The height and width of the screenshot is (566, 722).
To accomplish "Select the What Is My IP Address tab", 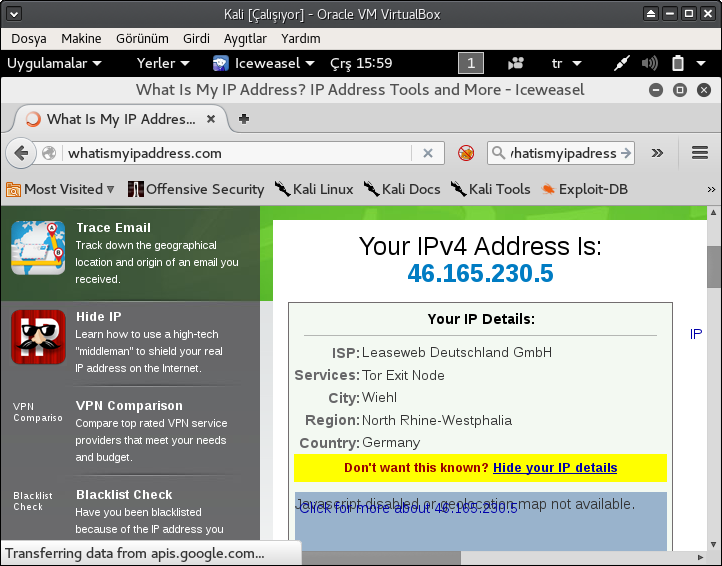I will (x=112, y=119).
